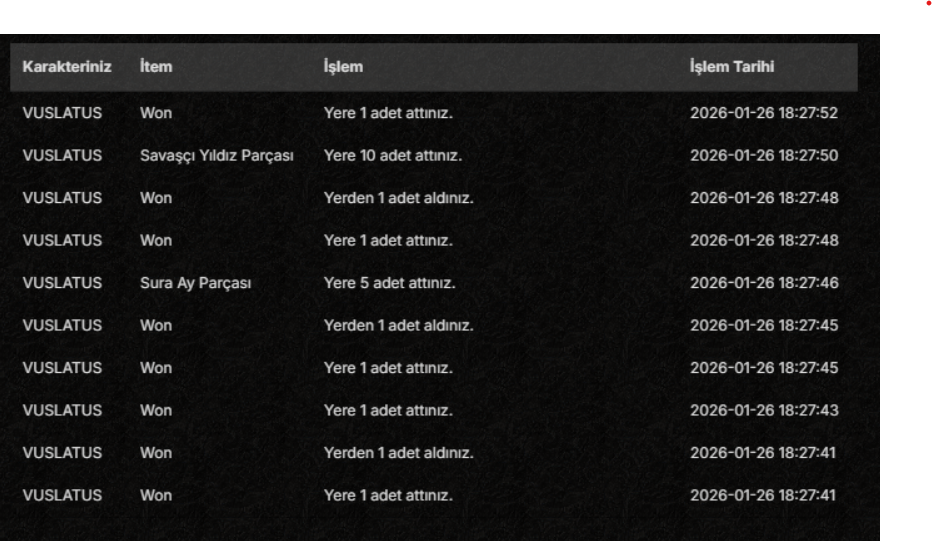932x541 pixels.
Task: Click the 'Yere 5 adet attınız.' entry
Action: click(389, 283)
